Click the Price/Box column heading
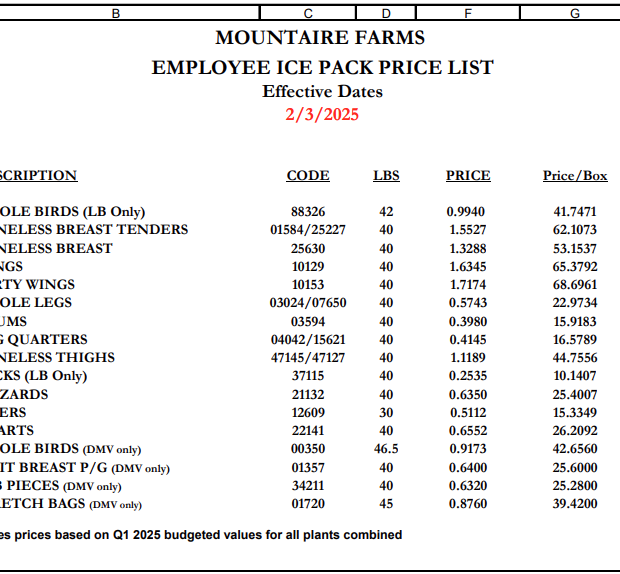 575,176
